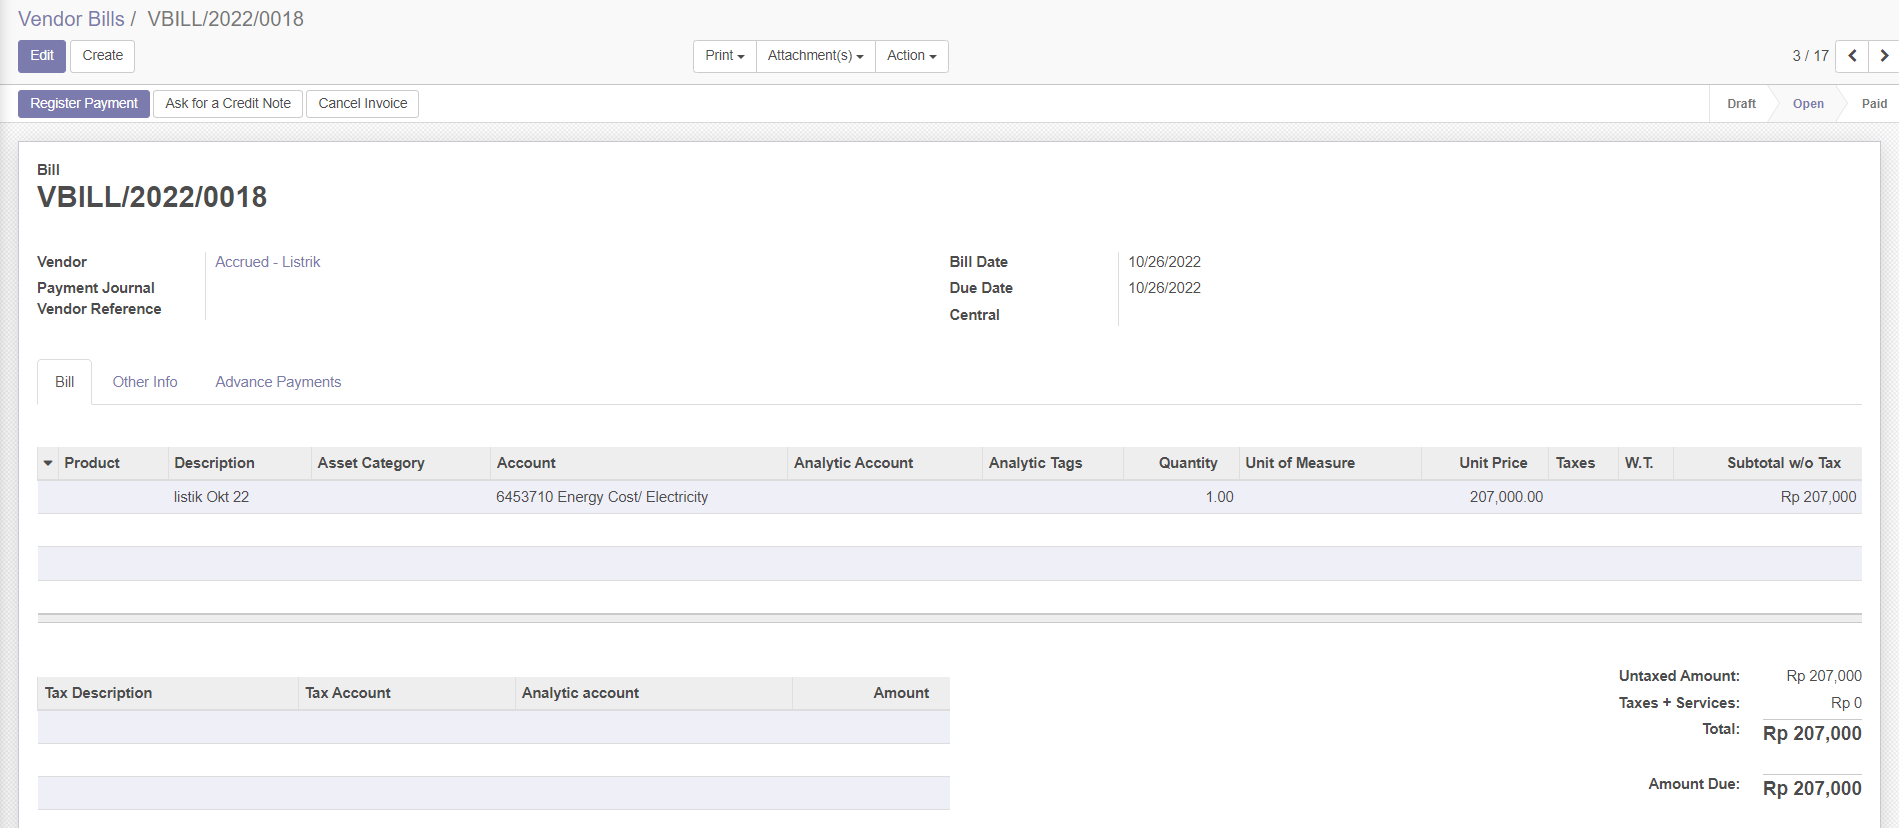
Task: Open the Advance Payments tab
Action: (278, 382)
